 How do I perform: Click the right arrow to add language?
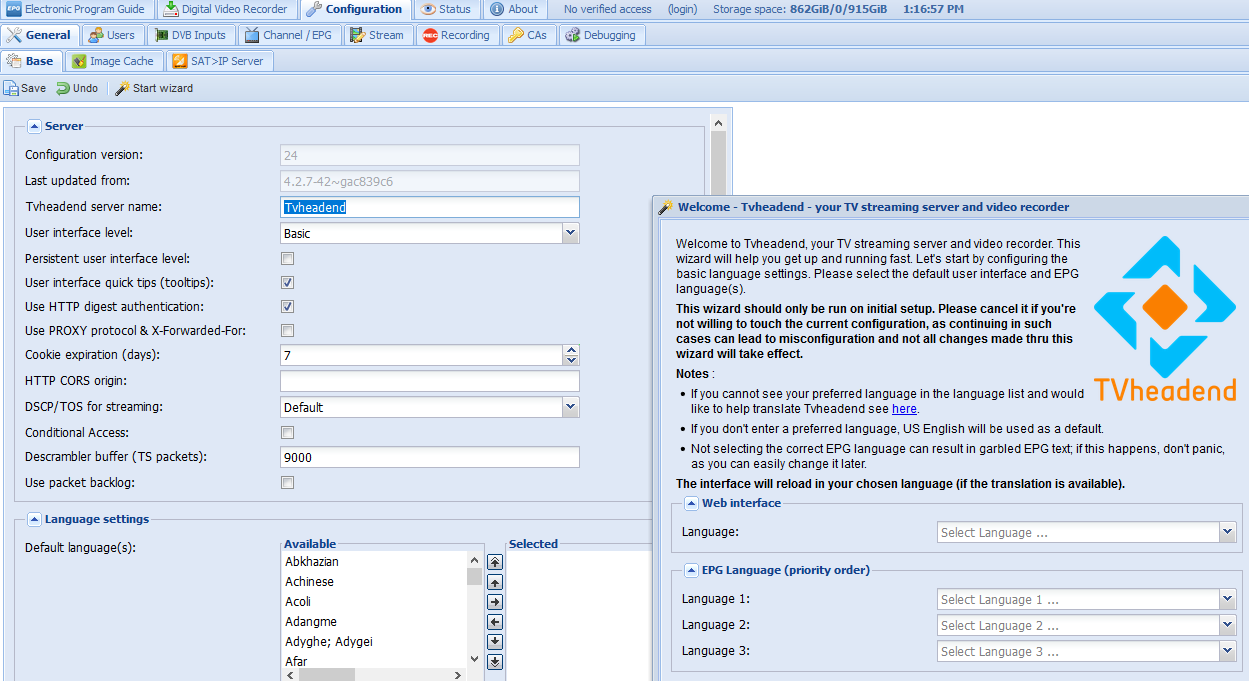(x=495, y=602)
